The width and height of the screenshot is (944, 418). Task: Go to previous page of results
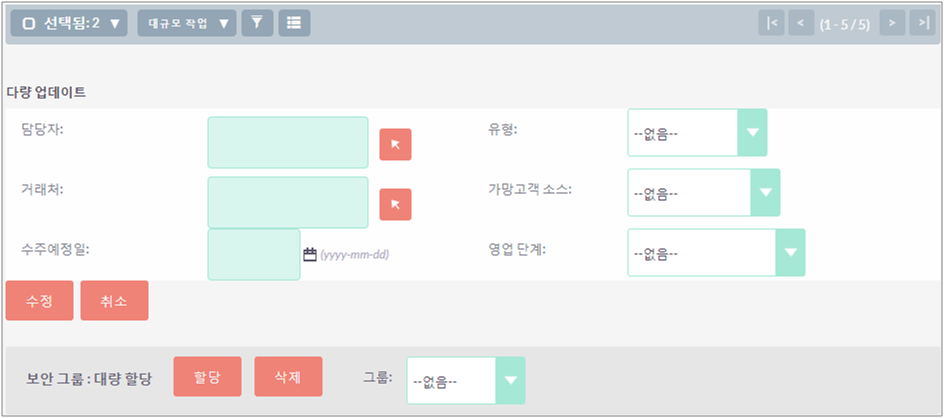click(801, 23)
